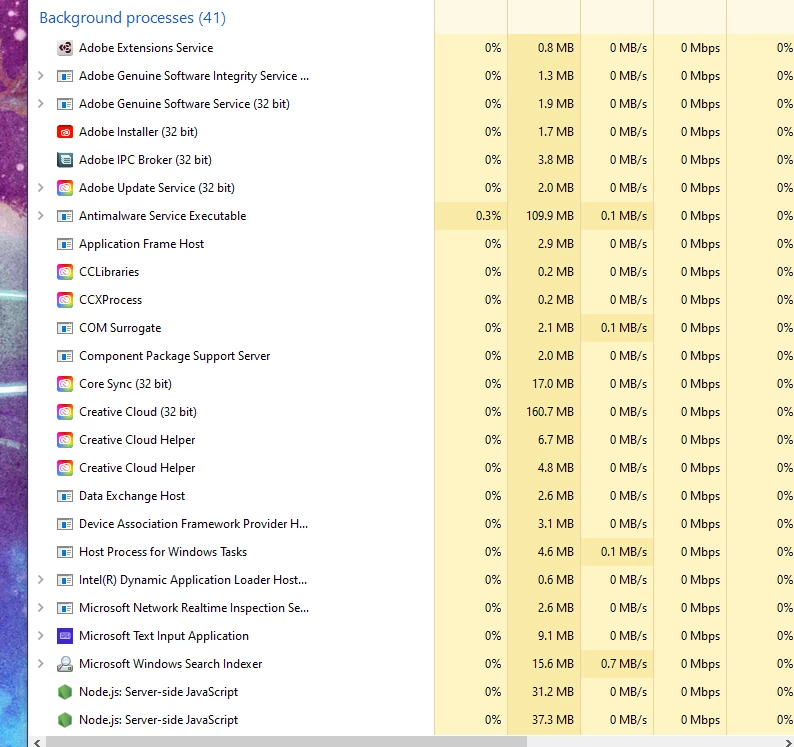Image resolution: width=794 pixels, height=747 pixels.
Task: Select the Application Frame Host process name
Action: pyautogui.click(x=141, y=244)
